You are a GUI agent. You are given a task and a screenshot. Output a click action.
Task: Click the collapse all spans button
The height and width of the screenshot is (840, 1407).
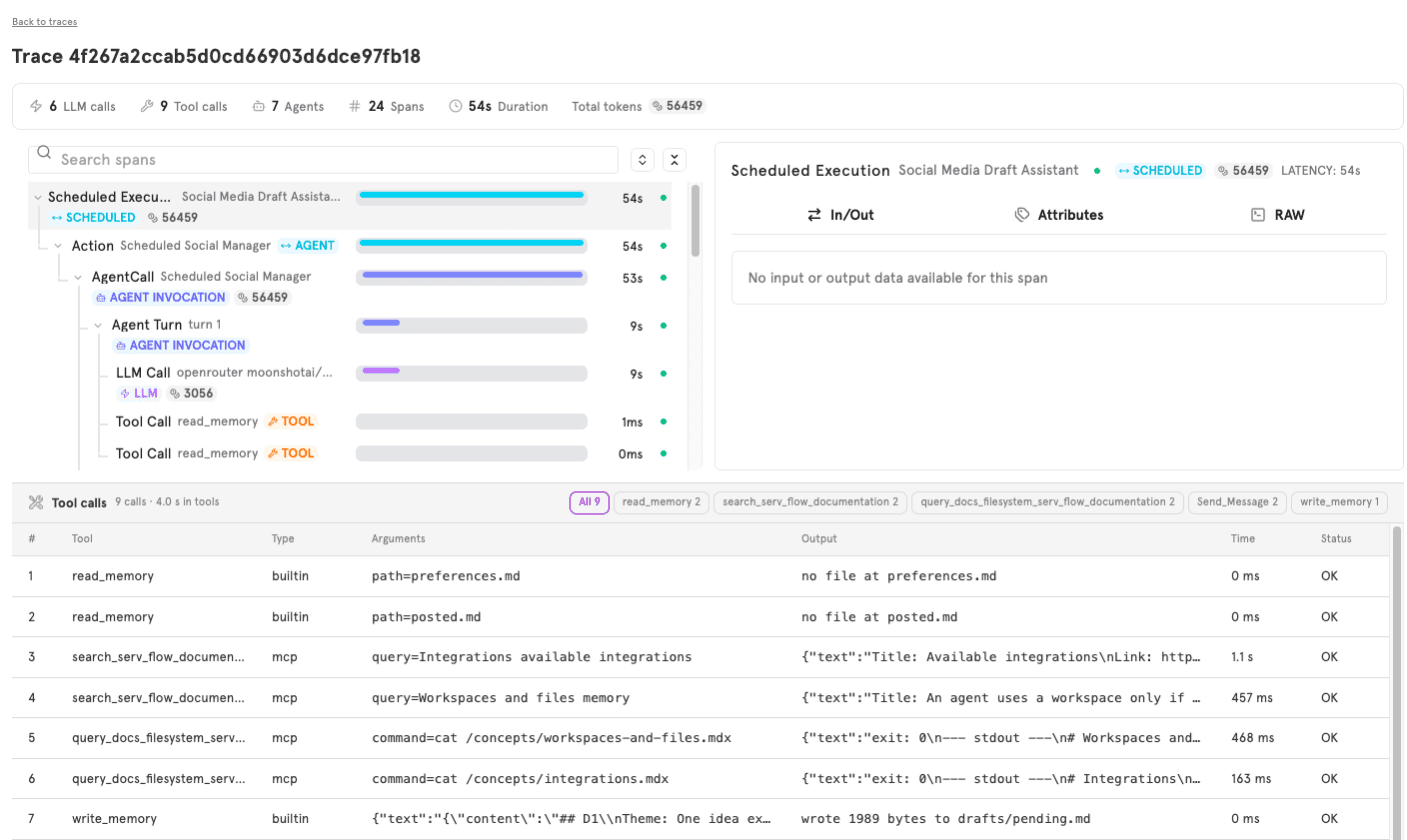tap(675, 160)
